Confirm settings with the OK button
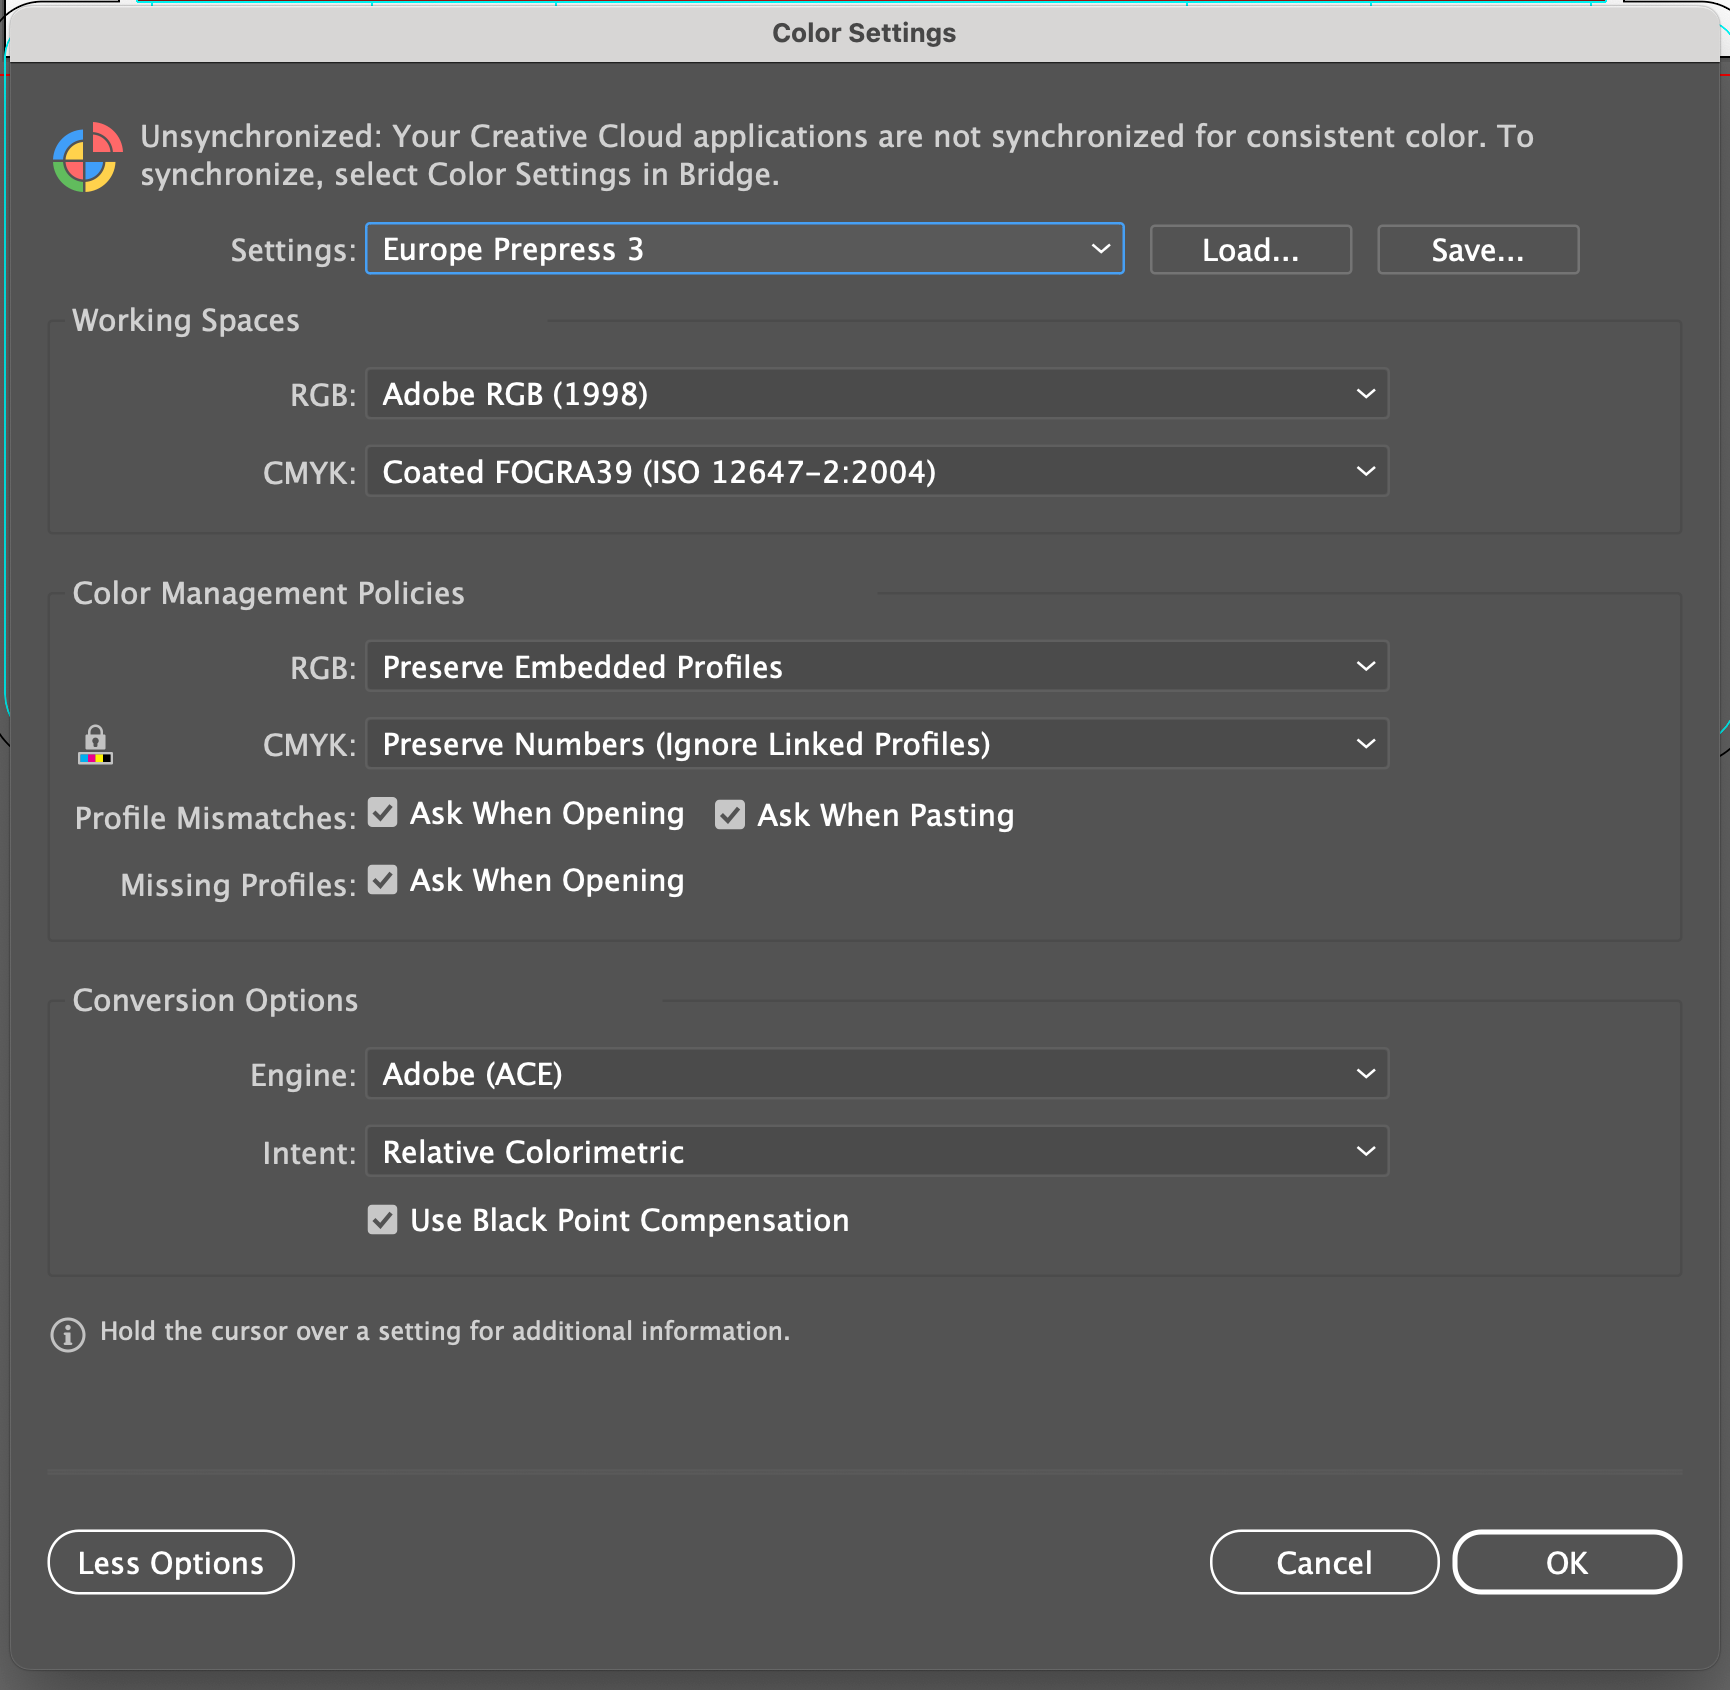This screenshot has width=1730, height=1690. 1567,1562
